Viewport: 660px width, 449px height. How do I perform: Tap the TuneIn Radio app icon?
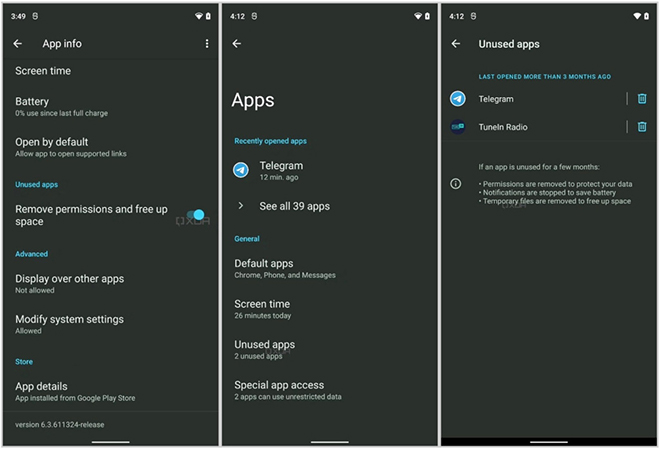(x=457, y=127)
